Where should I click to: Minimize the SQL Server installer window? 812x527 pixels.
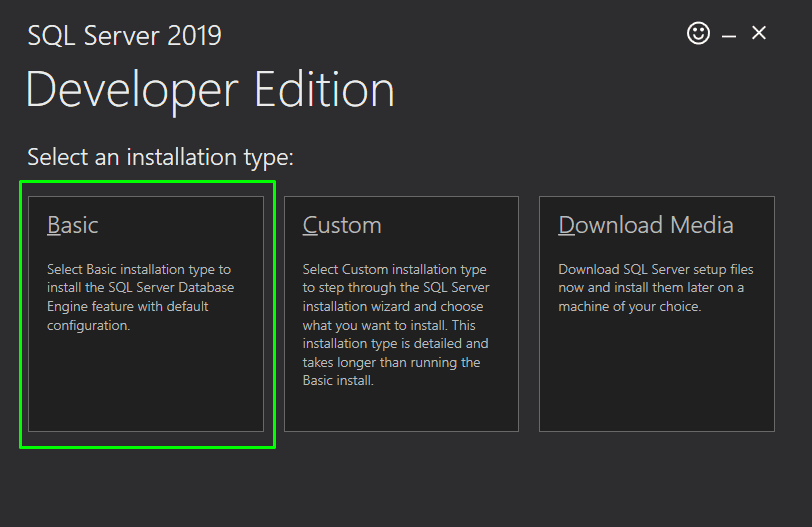[x=729, y=35]
